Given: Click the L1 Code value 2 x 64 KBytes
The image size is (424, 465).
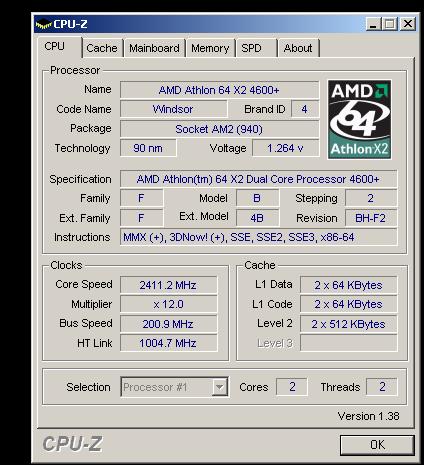Looking at the screenshot, I should [x=348, y=304].
